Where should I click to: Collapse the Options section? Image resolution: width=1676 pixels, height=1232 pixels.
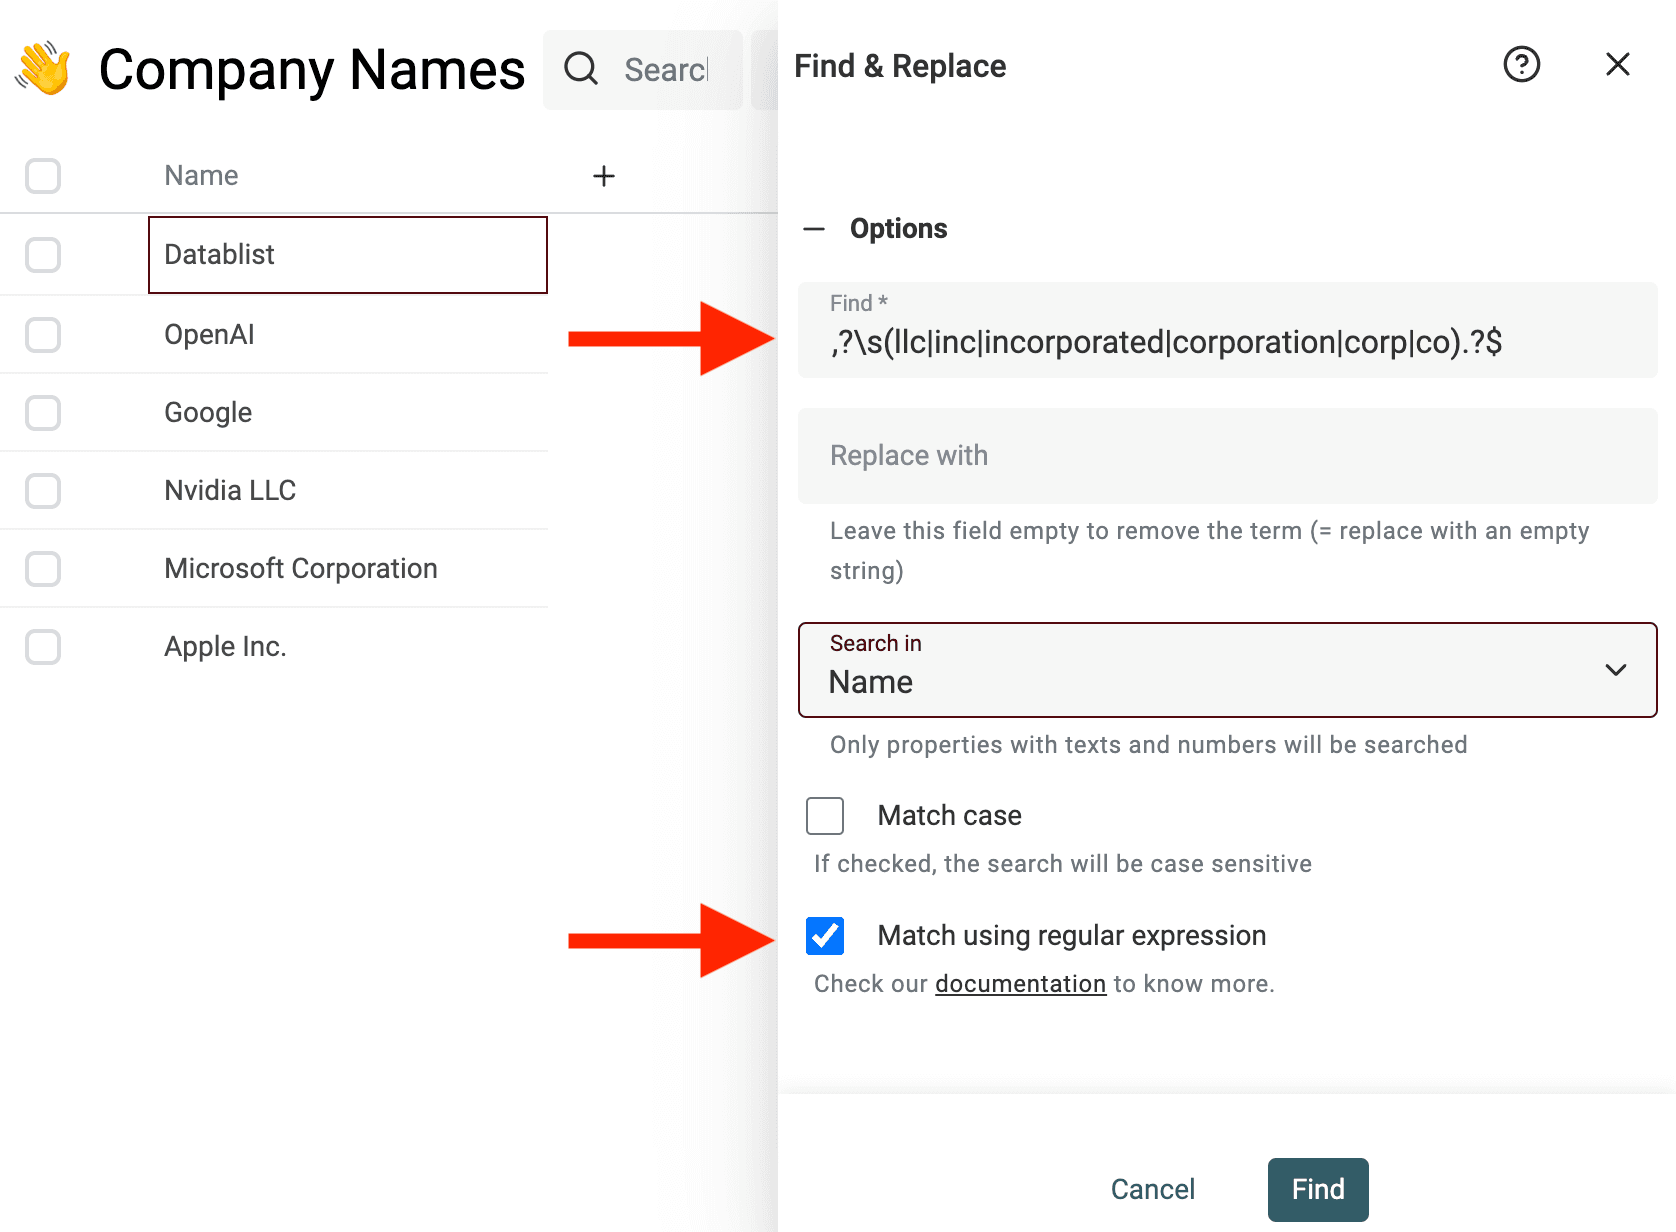(814, 229)
